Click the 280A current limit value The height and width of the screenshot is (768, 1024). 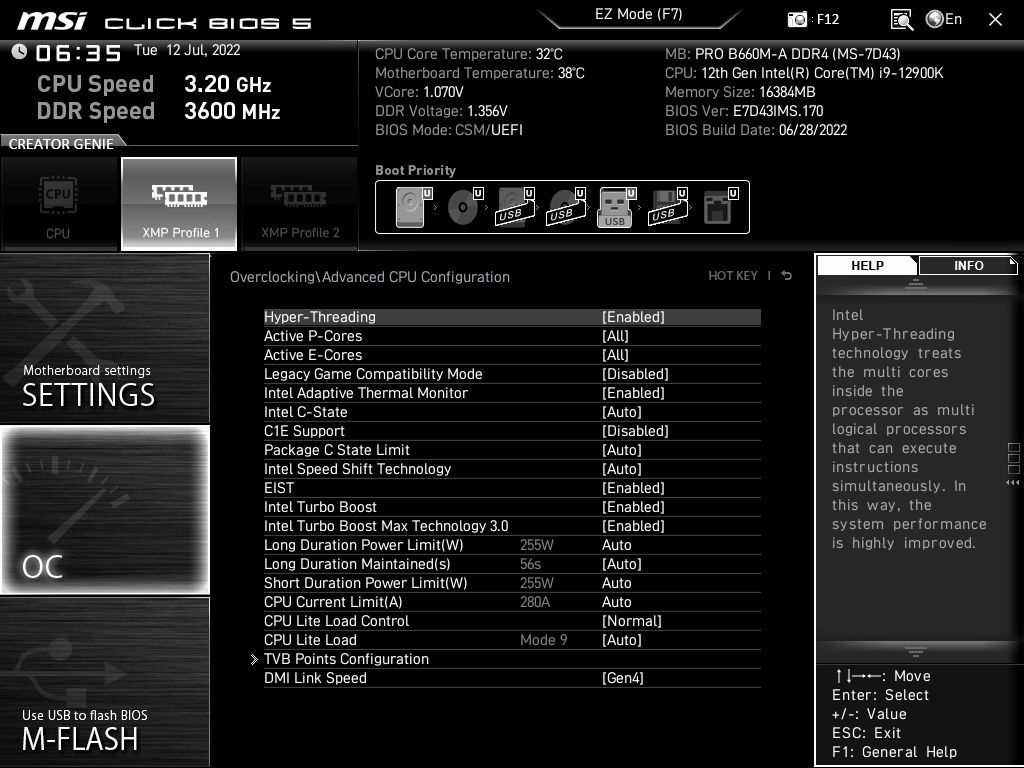click(535, 601)
